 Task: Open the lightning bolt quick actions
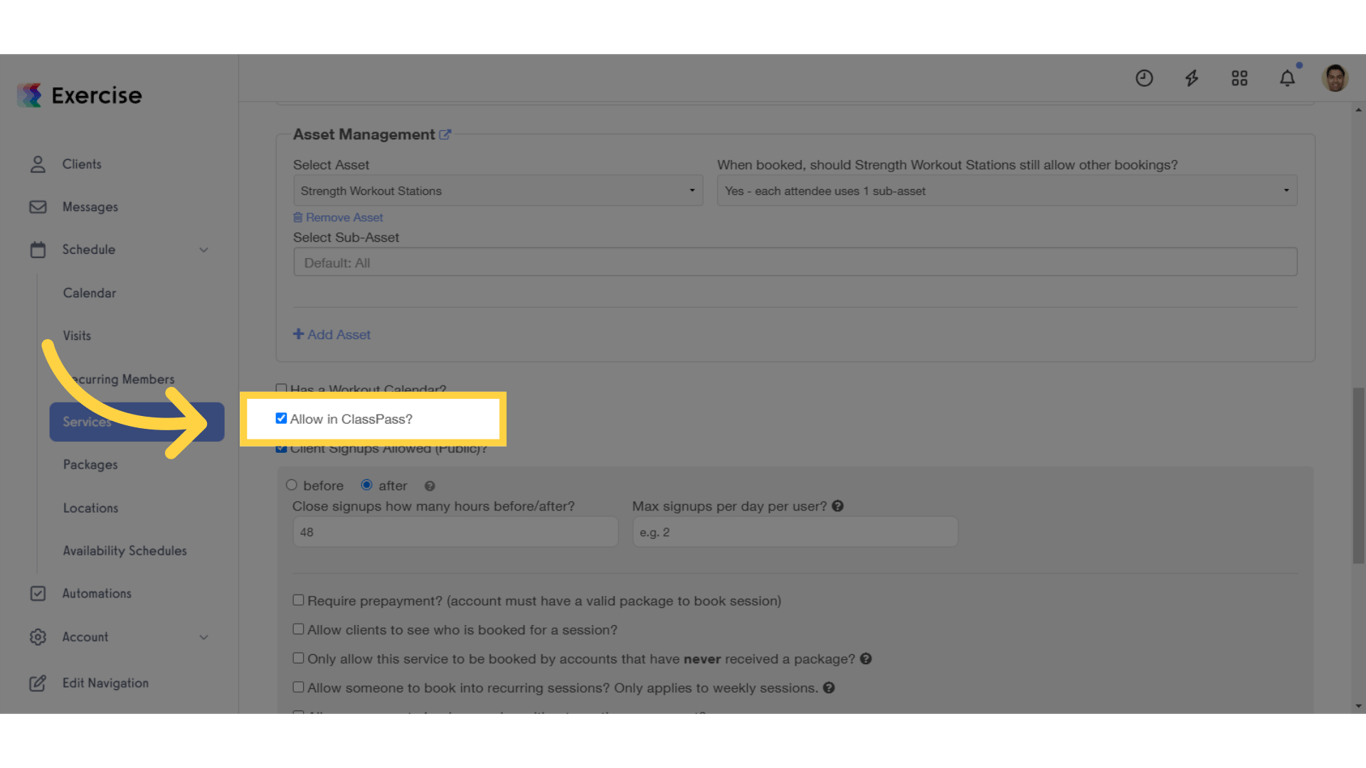(1192, 78)
